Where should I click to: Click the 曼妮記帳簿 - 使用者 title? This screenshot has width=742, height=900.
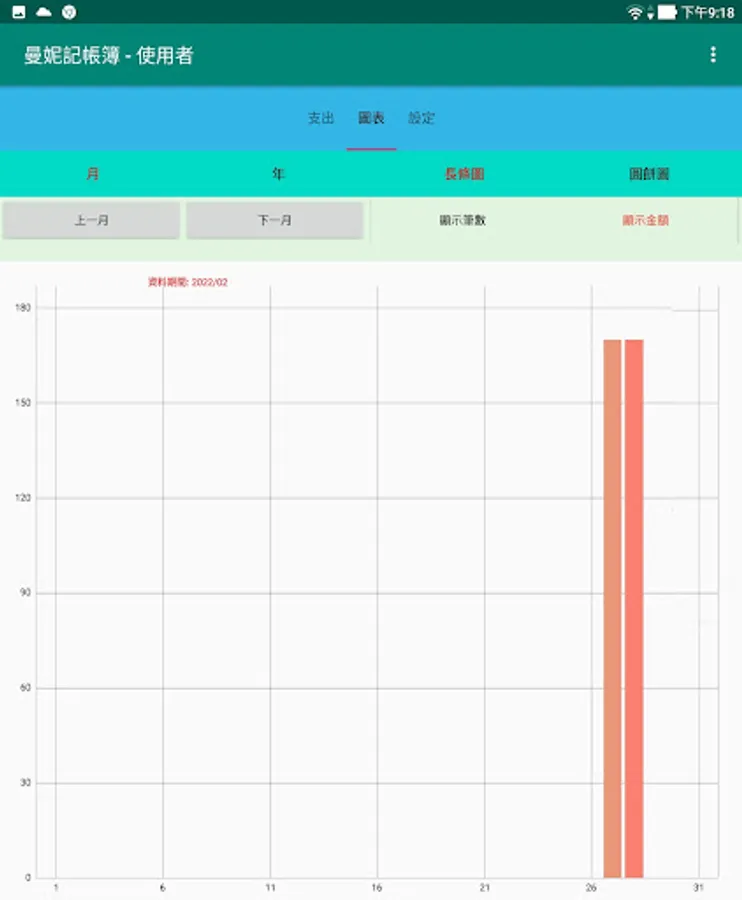point(108,55)
